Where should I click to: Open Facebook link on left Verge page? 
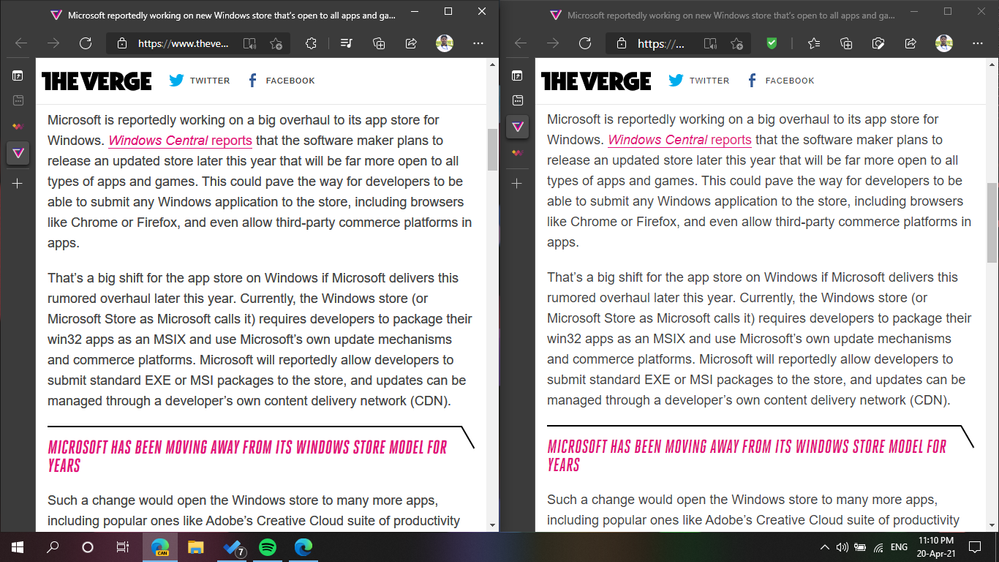[x=281, y=80]
